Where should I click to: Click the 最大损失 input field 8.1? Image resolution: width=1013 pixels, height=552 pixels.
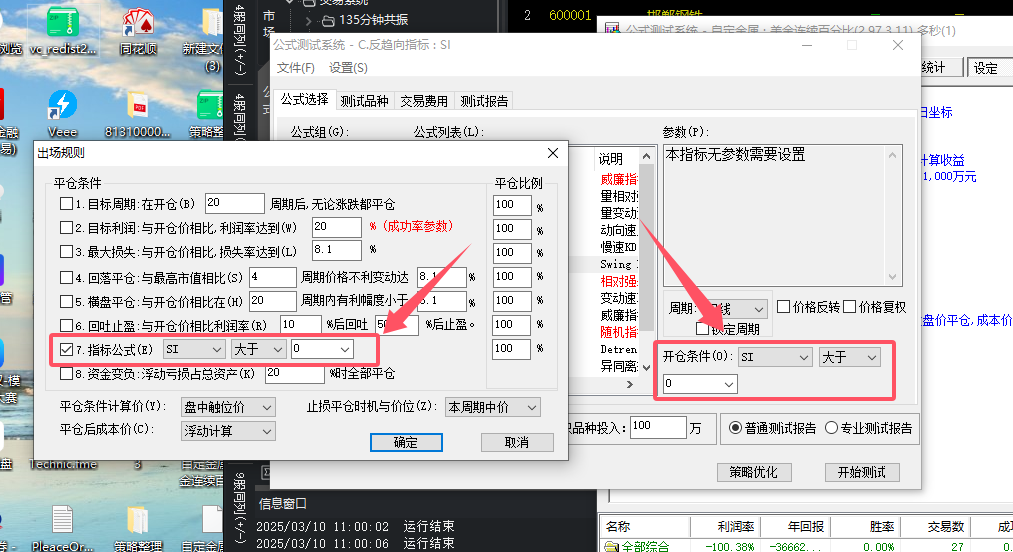[337, 249]
